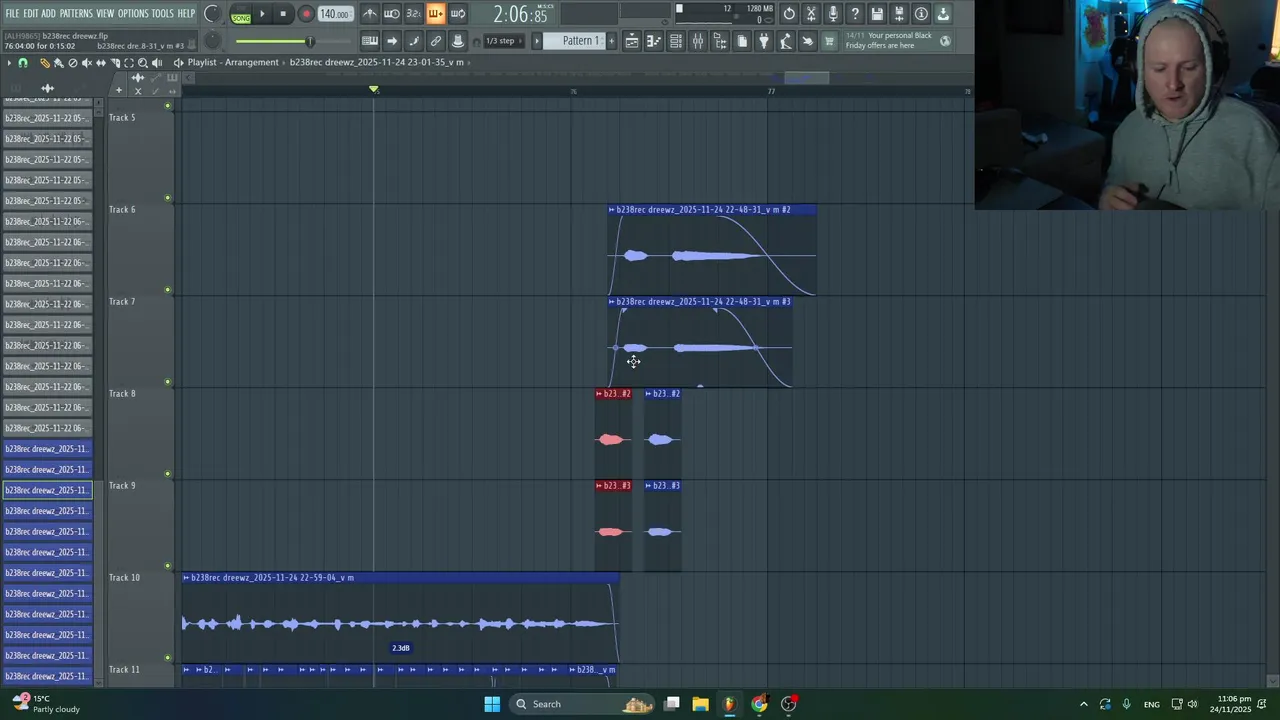Open the plugin picker plug icon
The height and width of the screenshot is (720, 1280).
tap(764, 41)
